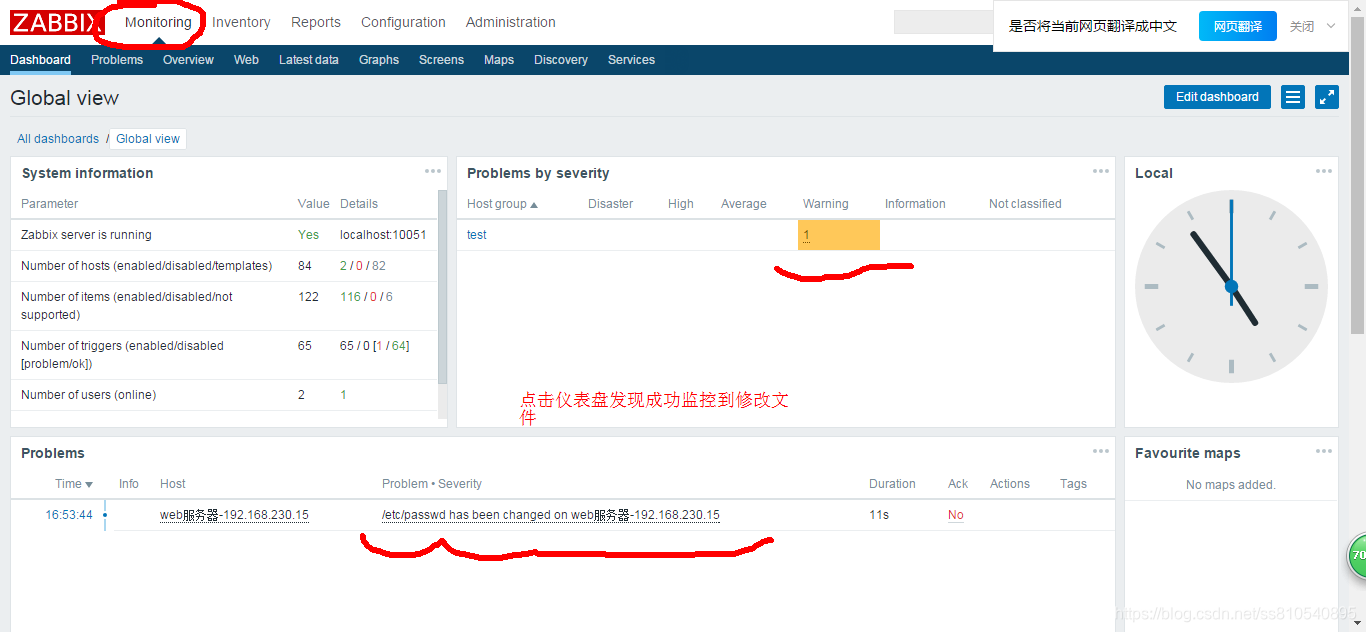Image resolution: width=1366 pixels, height=632 pixels.
Task: Follow the All dashboards breadcrumb link
Action: click(58, 139)
